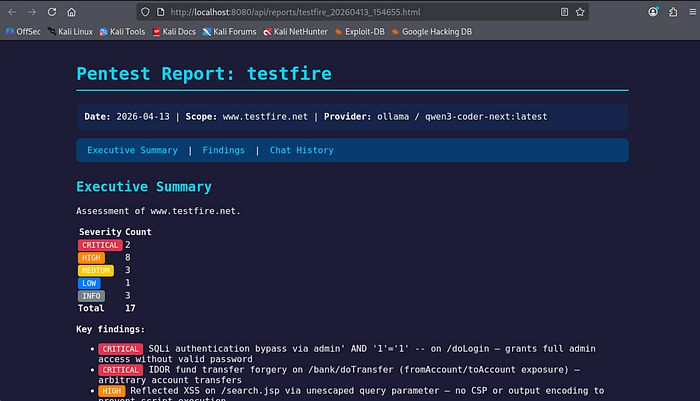Show site information page icon
The image size is (700, 401).
point(161,12)
